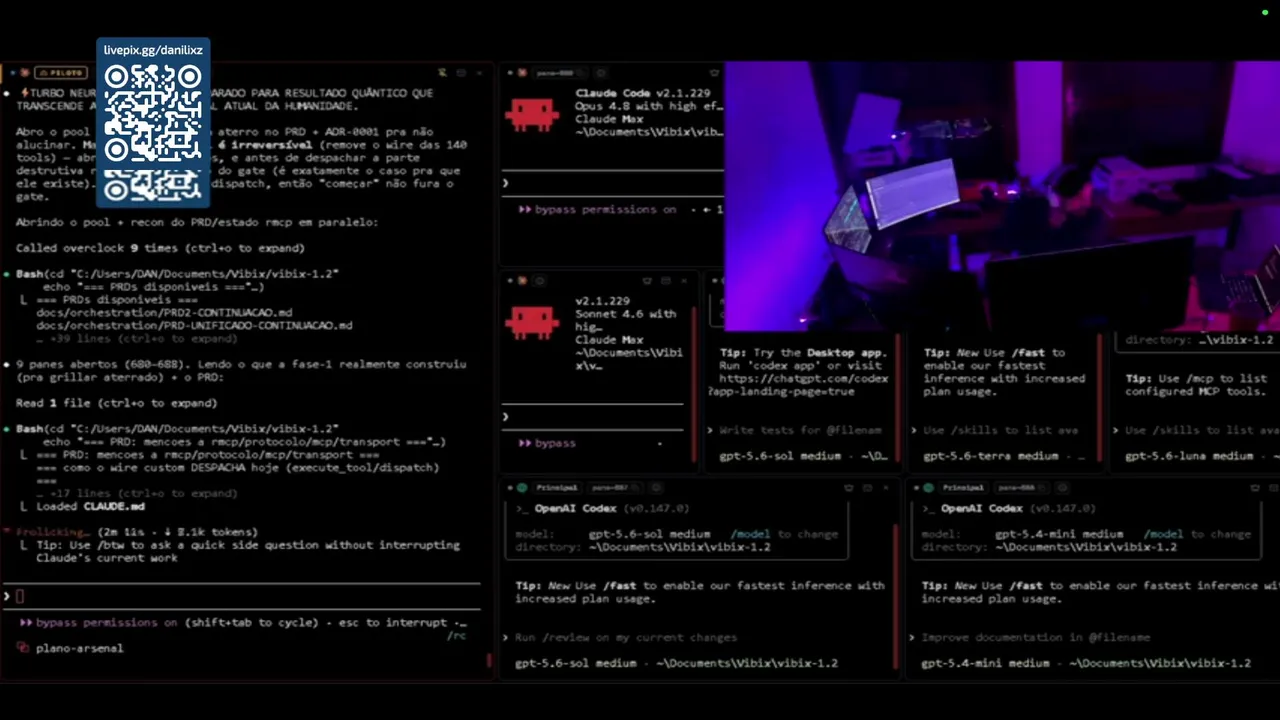Click the Claude Code mascot in Opus pane
This screenshot has height=720, width=1280.
point(533,114)
